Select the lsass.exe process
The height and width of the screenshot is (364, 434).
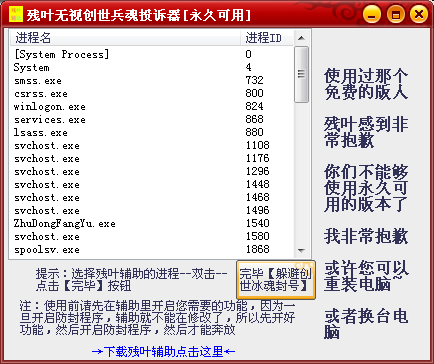point(152,132)
